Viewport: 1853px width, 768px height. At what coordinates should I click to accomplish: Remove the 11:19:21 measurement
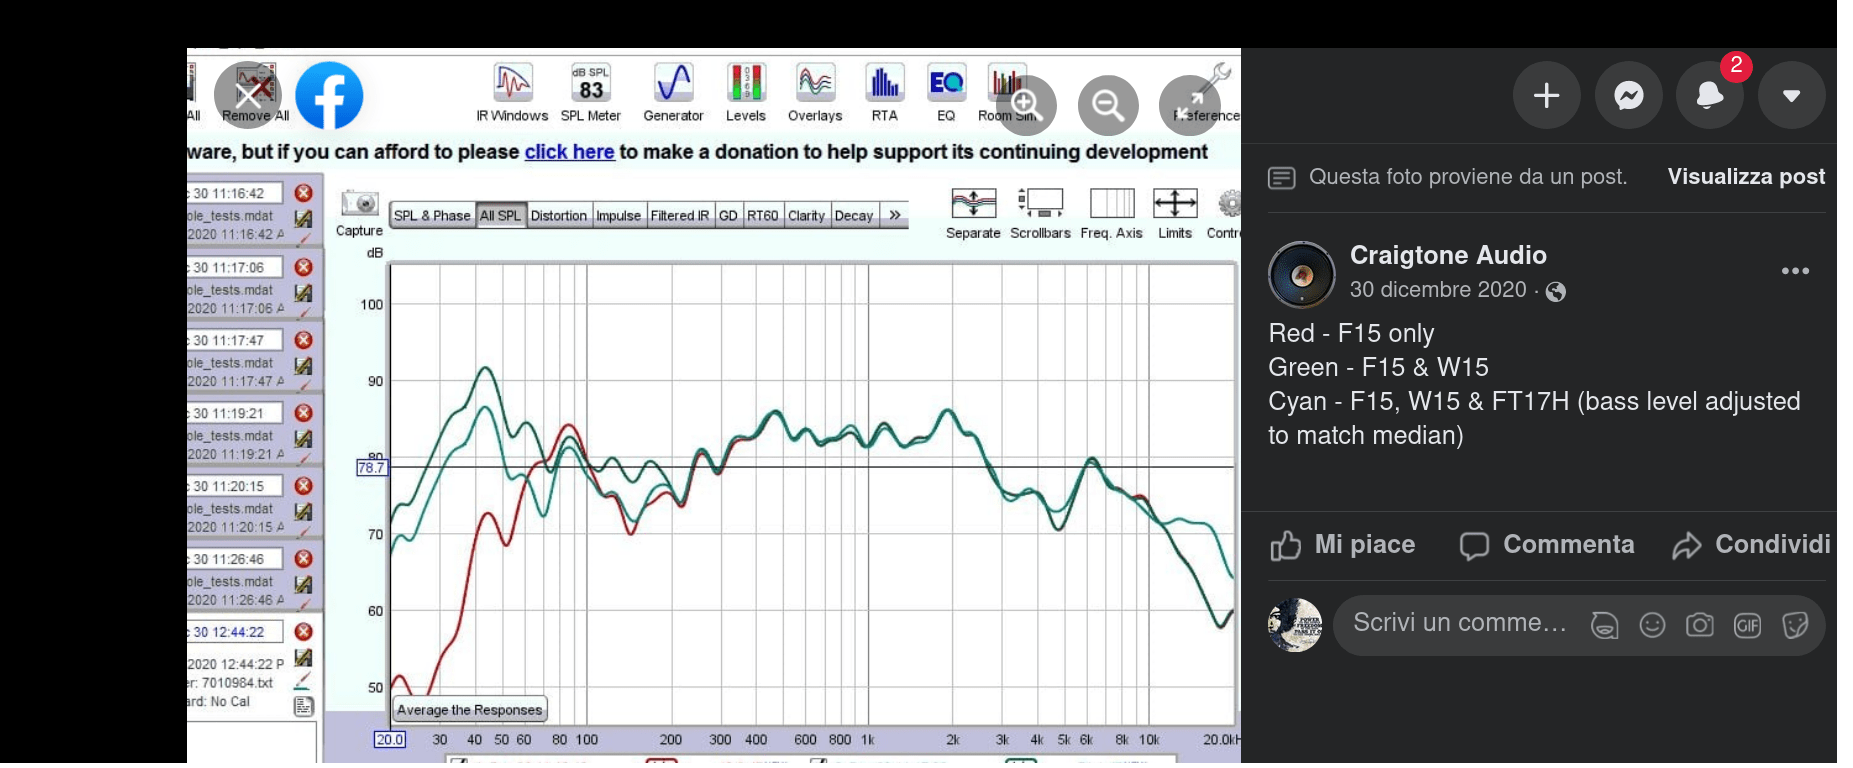(304, 412)
